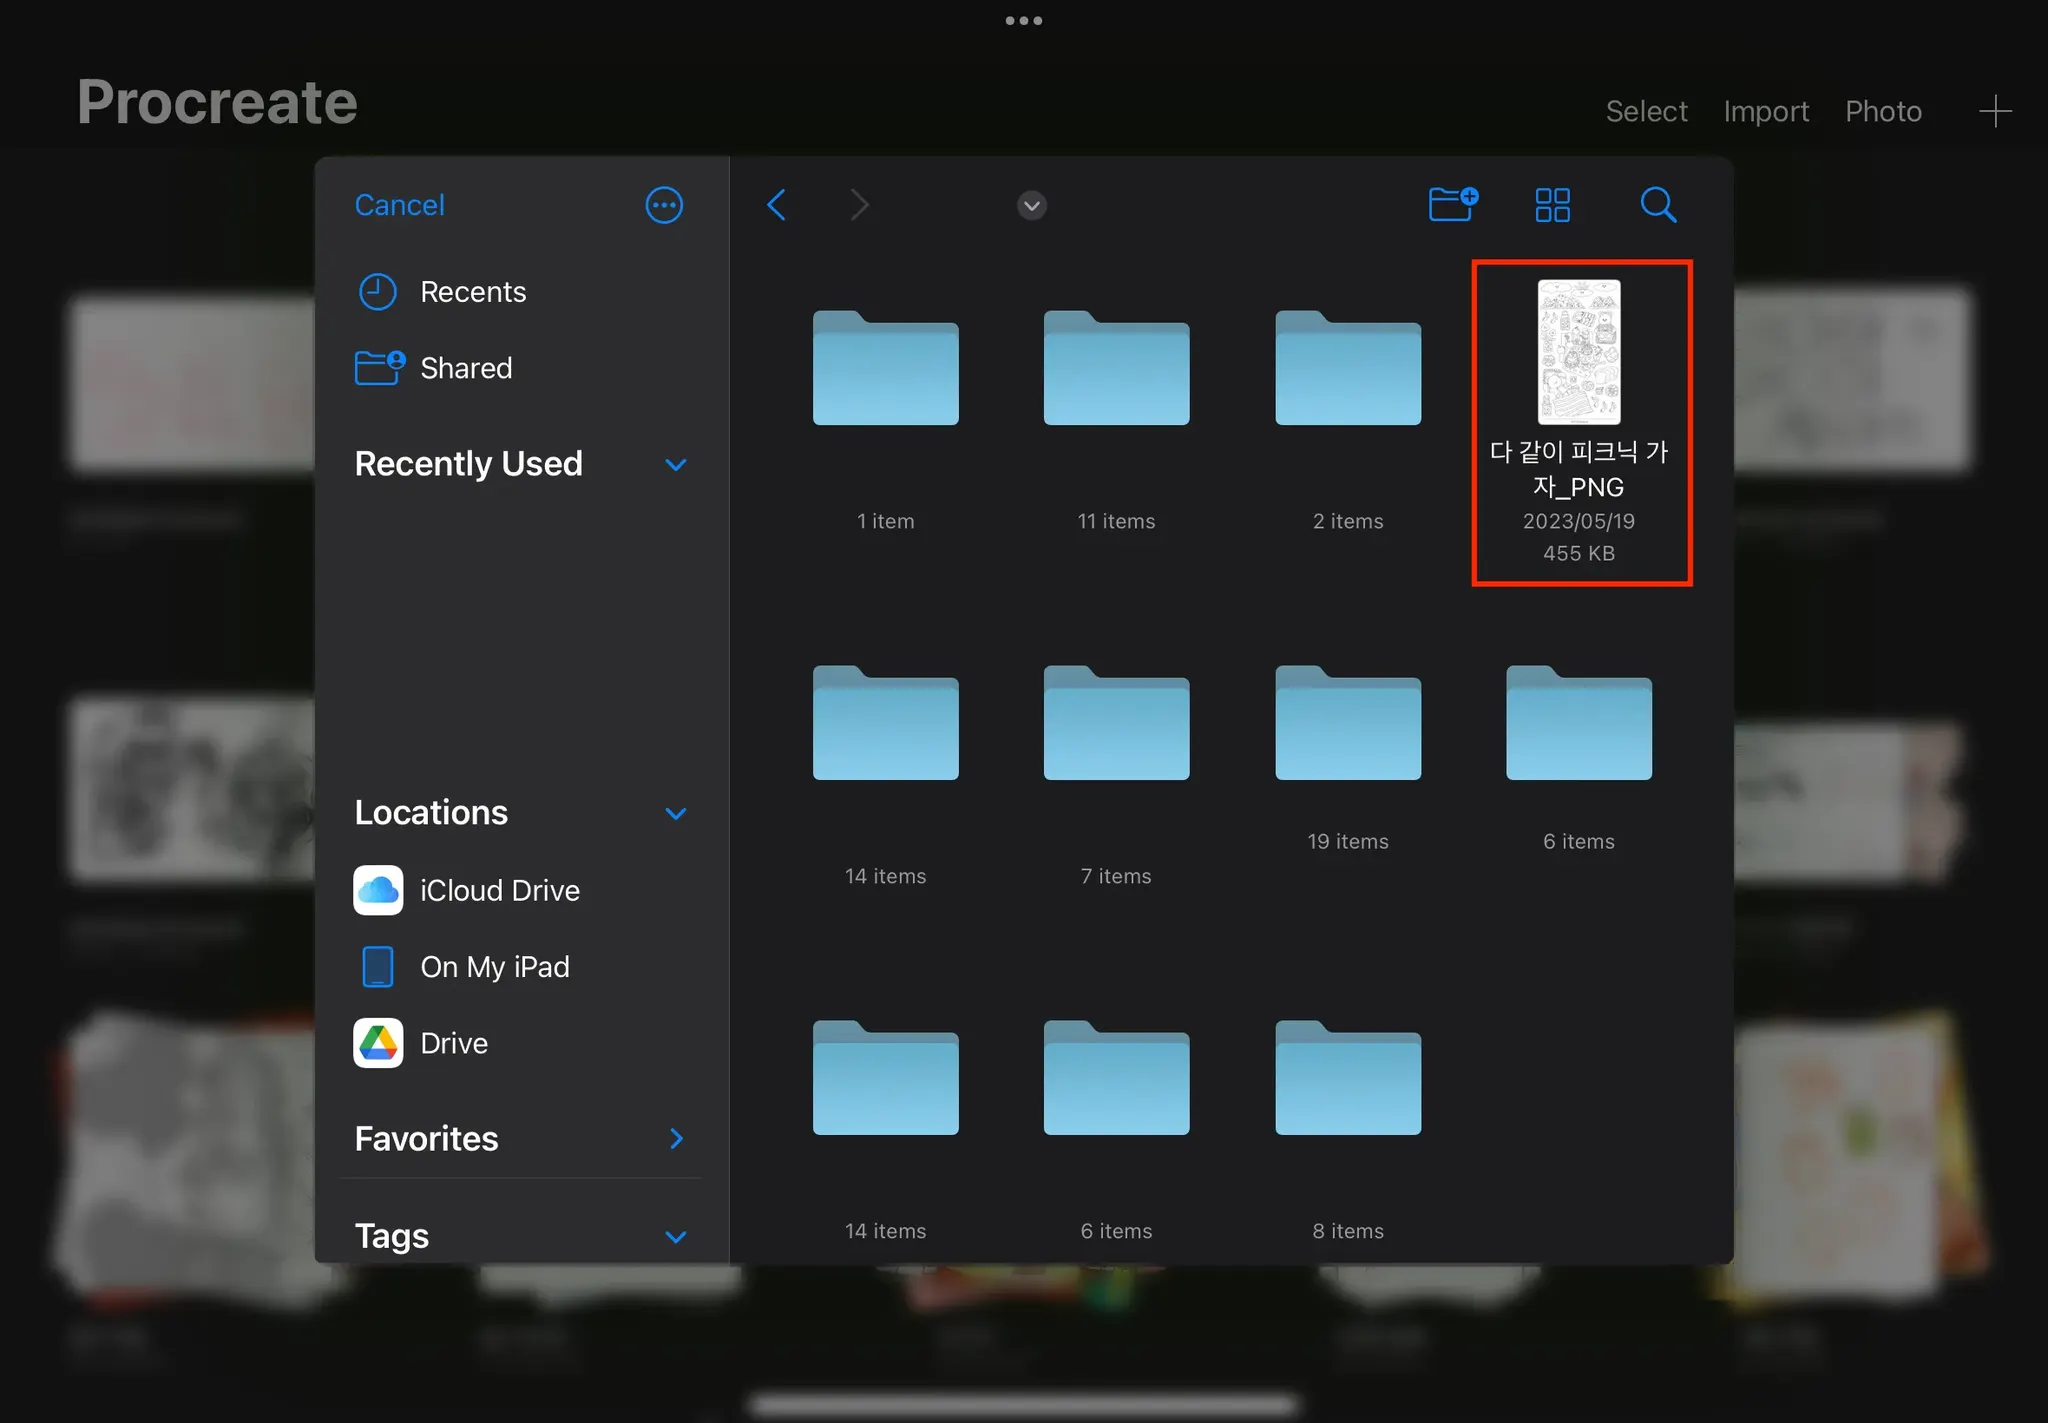
Task: Tap Import in Procreate header
Action: [1765, 111]
